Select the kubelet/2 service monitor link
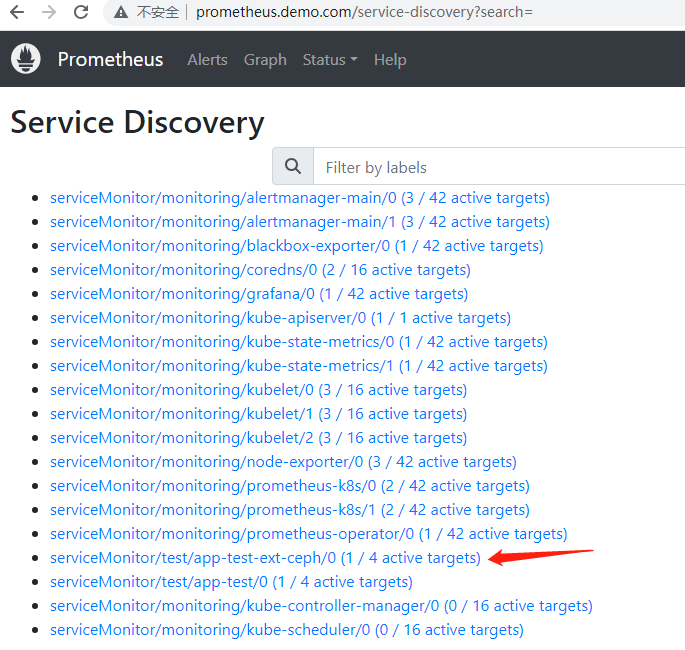This screenshot has height=650, width=685. [259, 438]
